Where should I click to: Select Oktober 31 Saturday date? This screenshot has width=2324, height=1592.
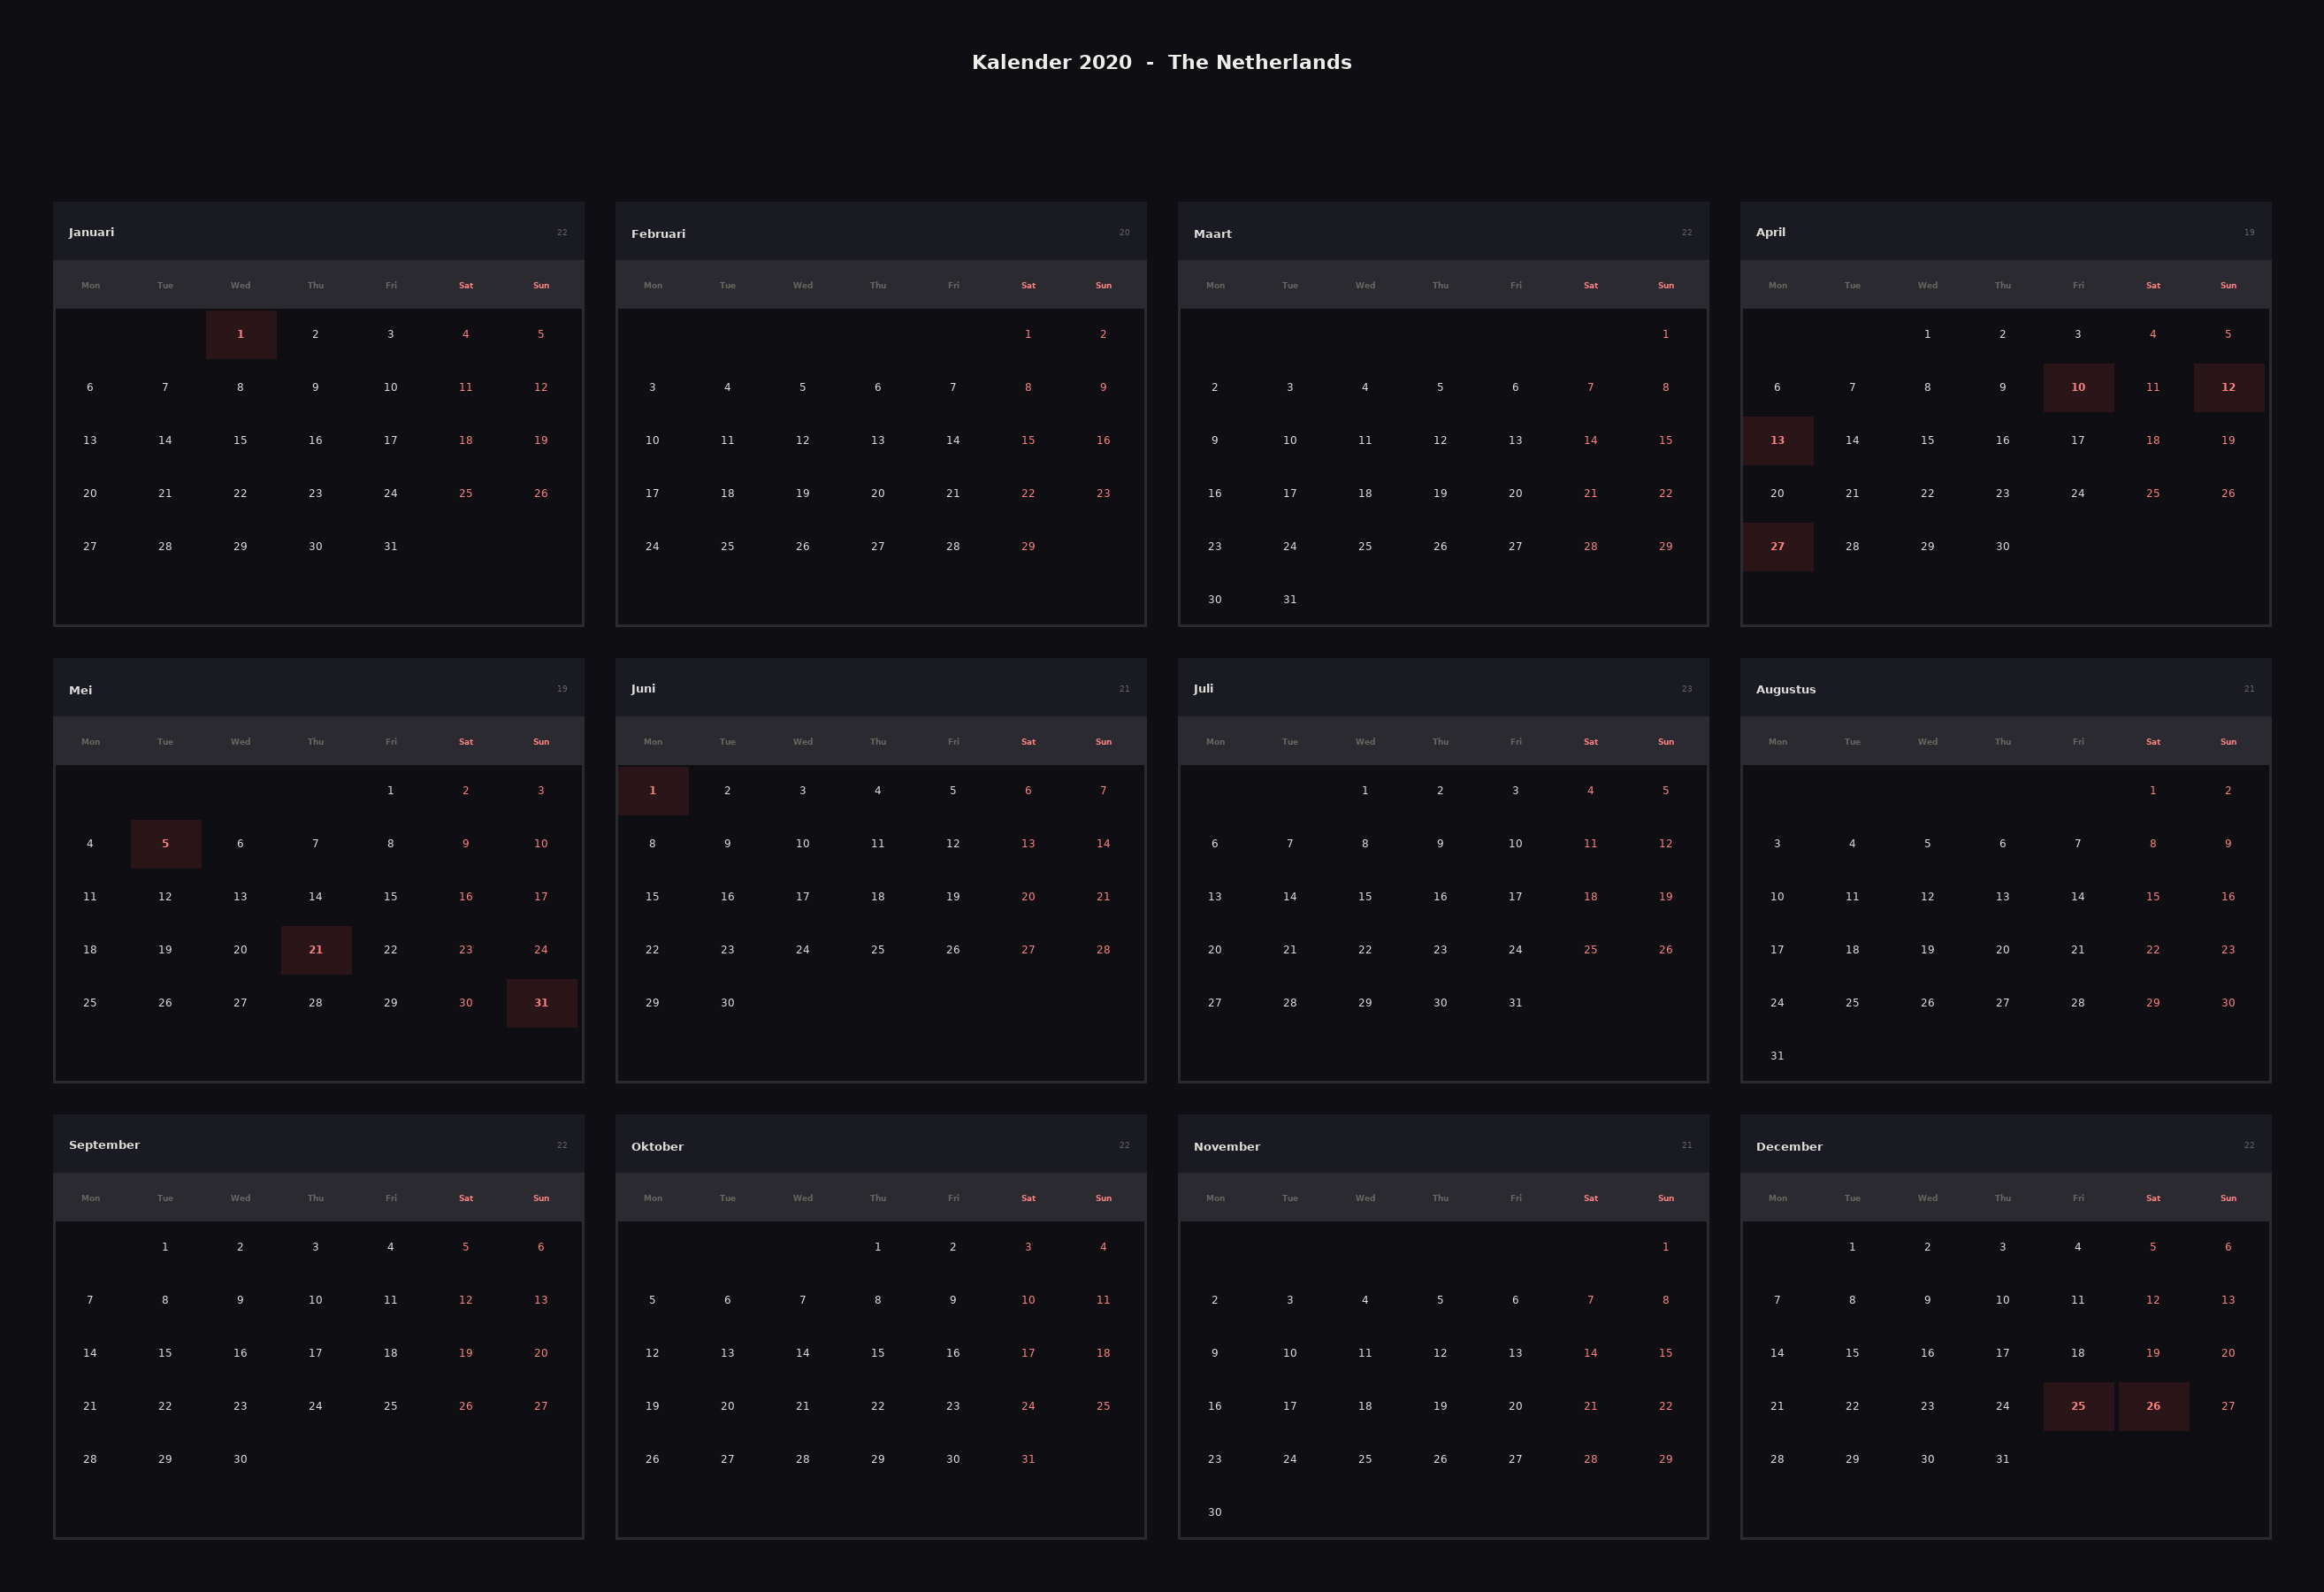point(1028,1459)
